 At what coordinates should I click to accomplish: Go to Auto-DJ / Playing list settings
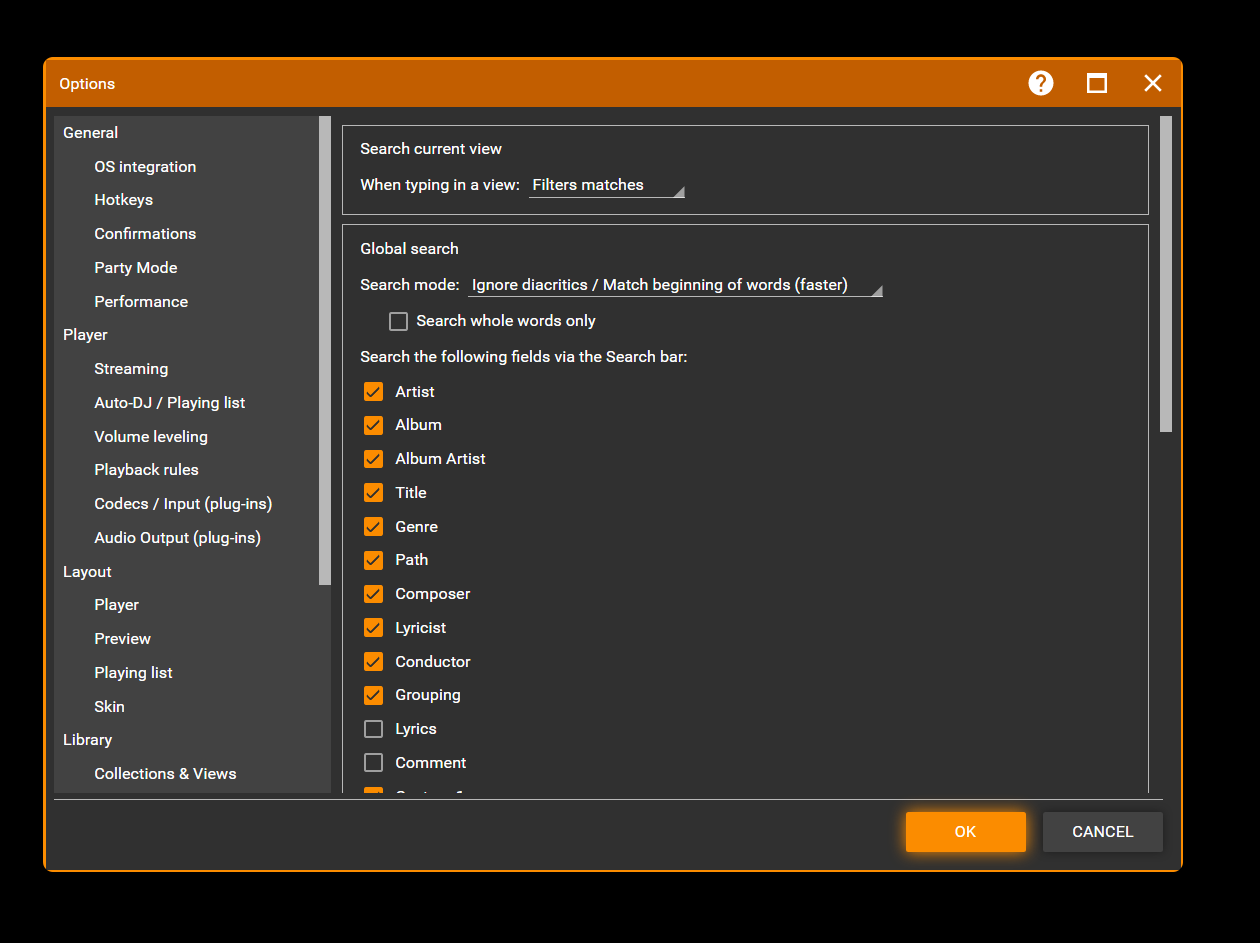[169, 403]
